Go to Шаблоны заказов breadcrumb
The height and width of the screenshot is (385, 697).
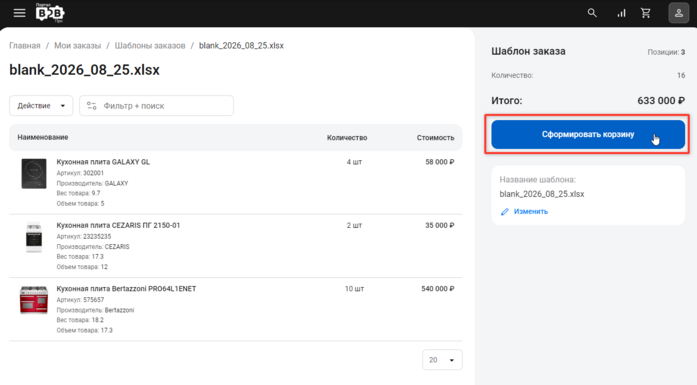click(150, 46)
